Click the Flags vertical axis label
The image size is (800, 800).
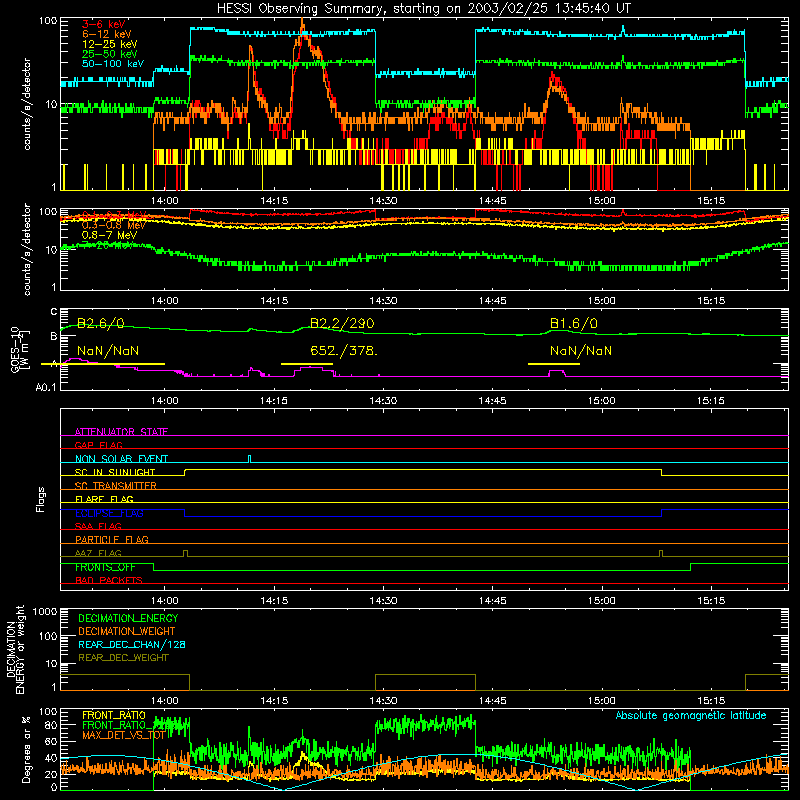41,499
